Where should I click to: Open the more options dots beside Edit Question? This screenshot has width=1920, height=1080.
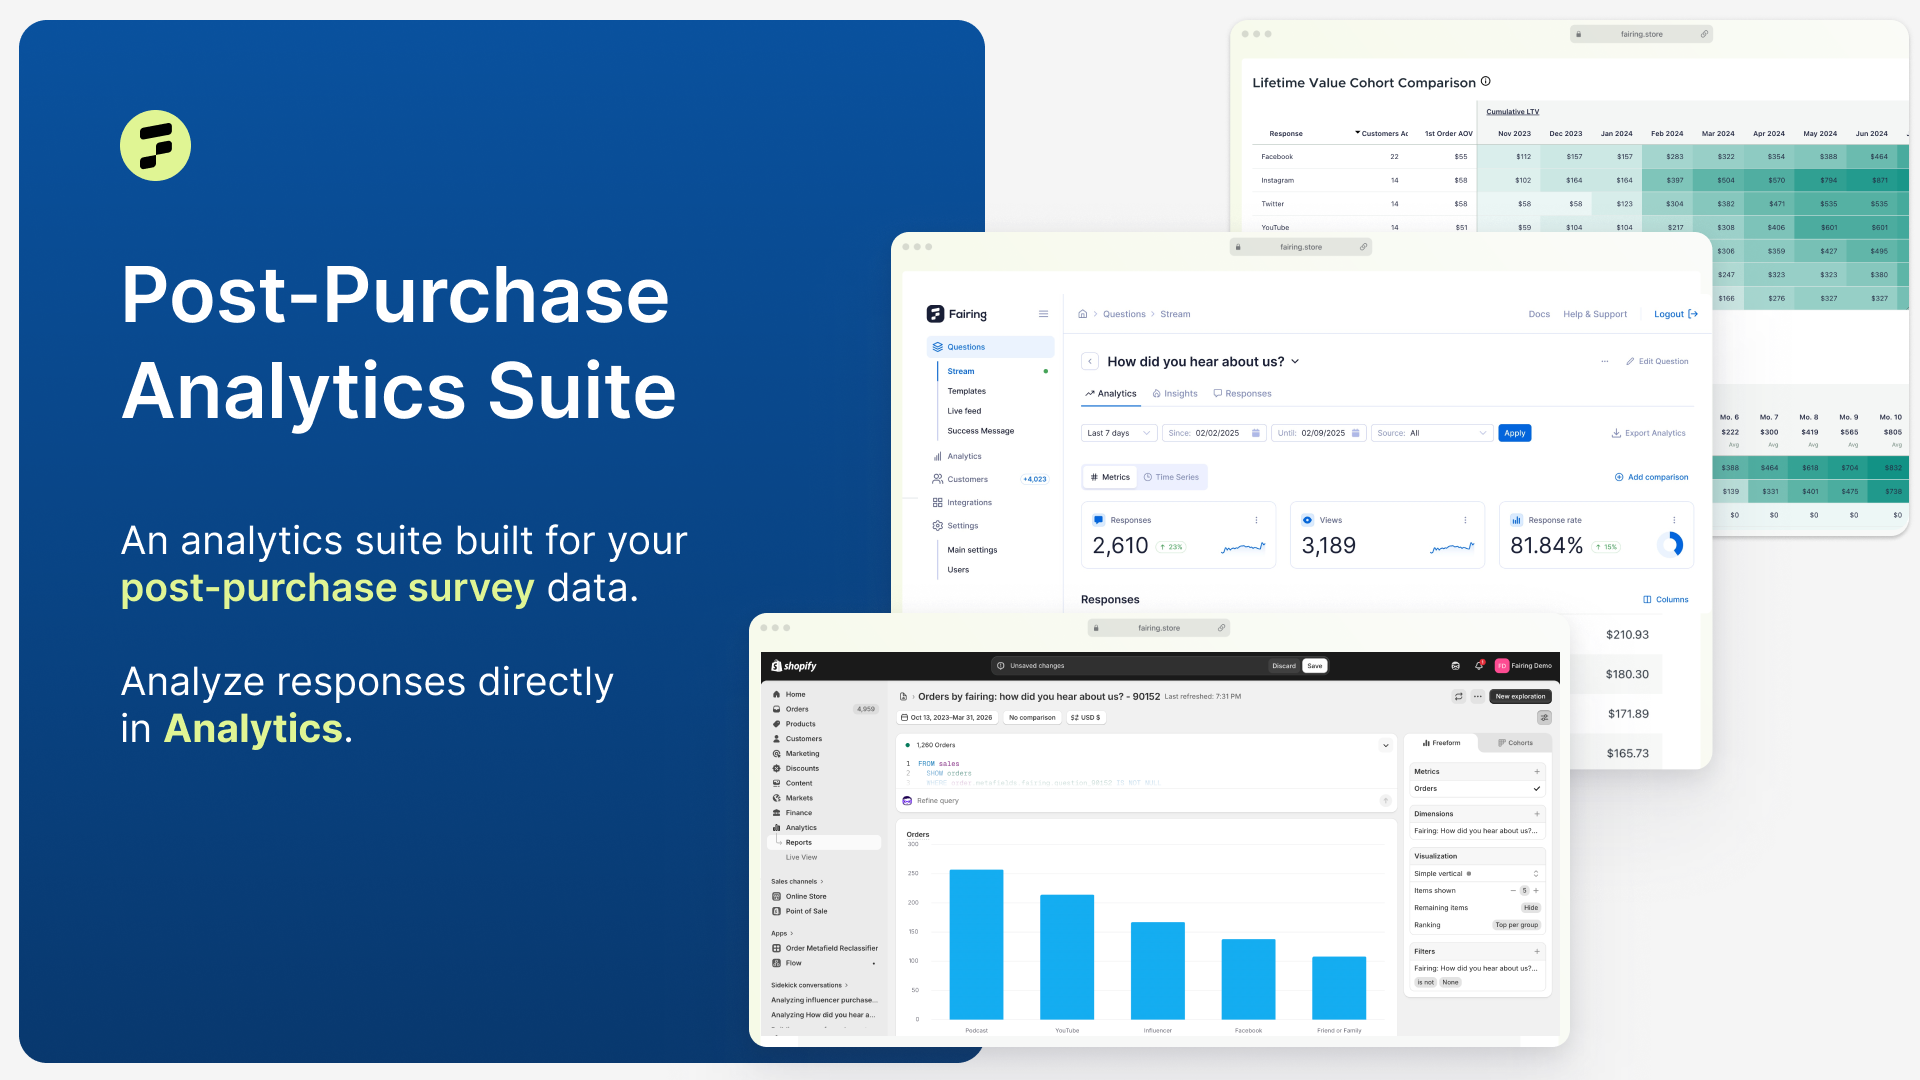click(1604, 361)
